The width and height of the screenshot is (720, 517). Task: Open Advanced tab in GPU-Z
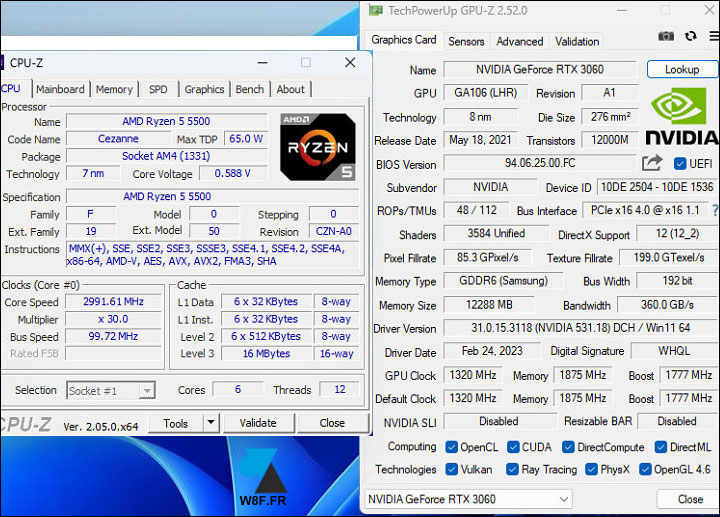coord(519,41)
